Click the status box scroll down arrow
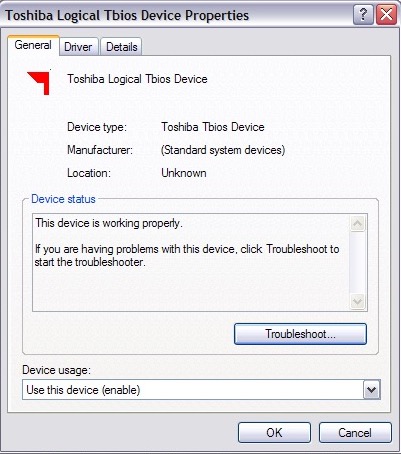Viewport: 401px width, 454px height. 358,302
